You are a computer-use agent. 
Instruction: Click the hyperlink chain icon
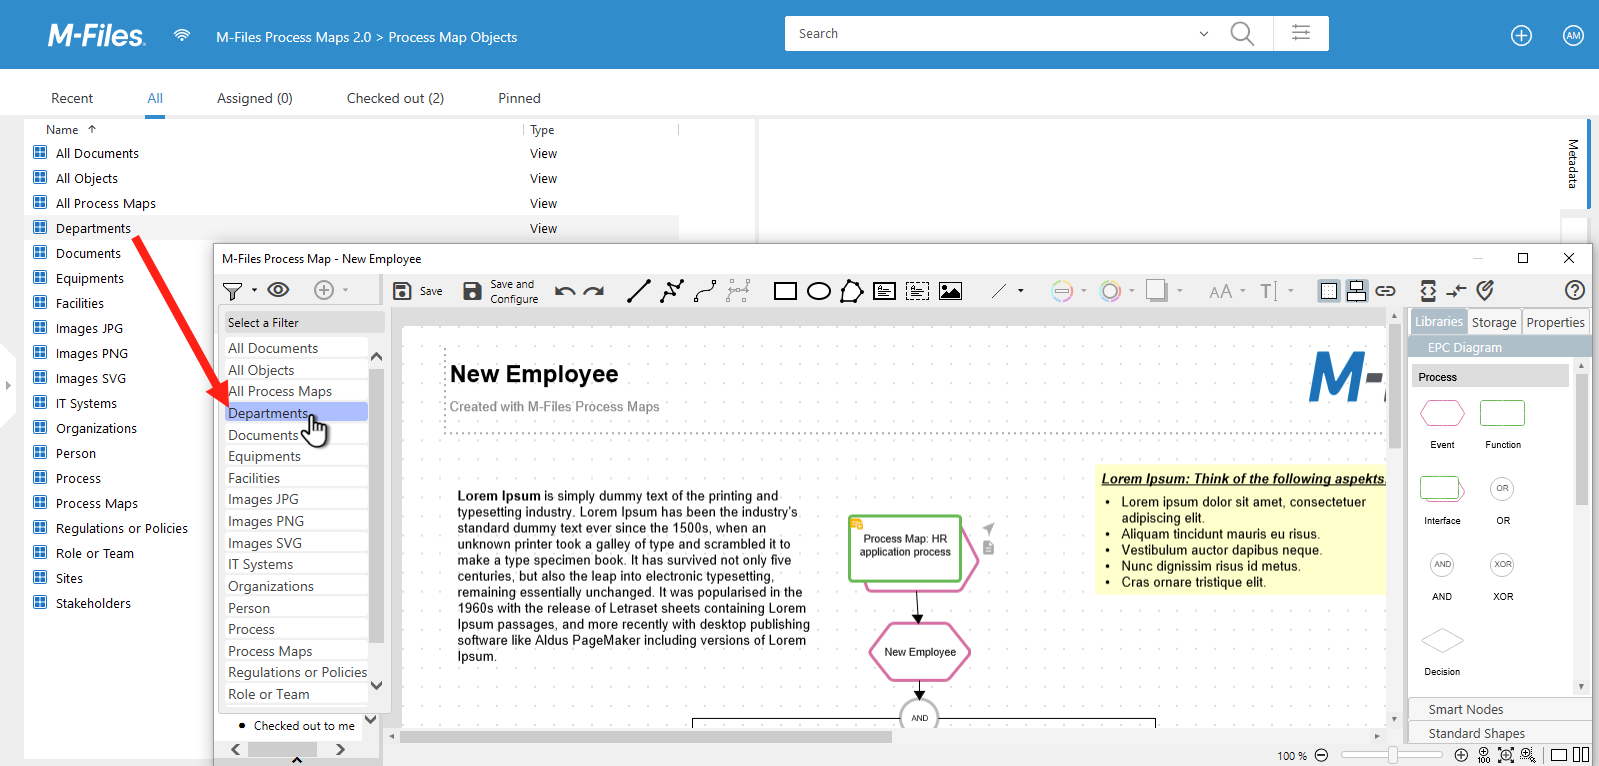1385,291
